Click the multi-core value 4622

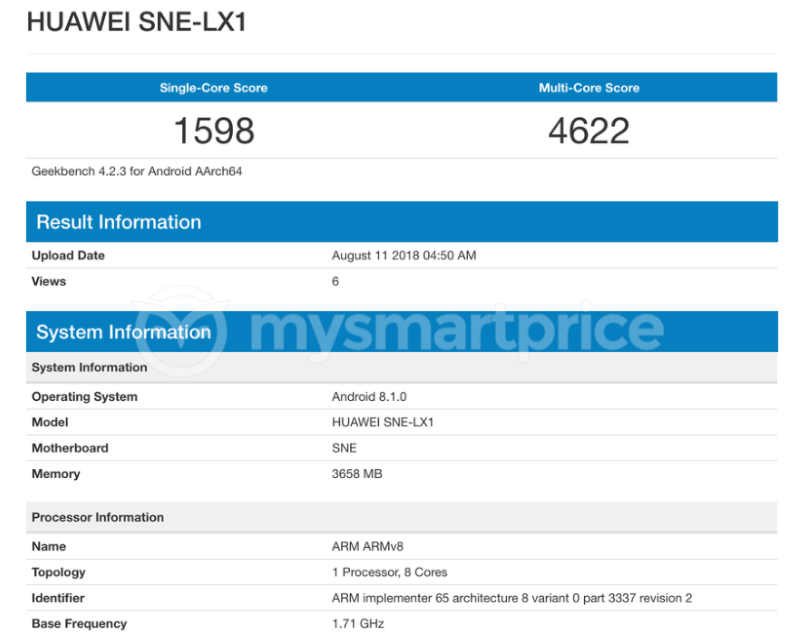pos(589,131)
